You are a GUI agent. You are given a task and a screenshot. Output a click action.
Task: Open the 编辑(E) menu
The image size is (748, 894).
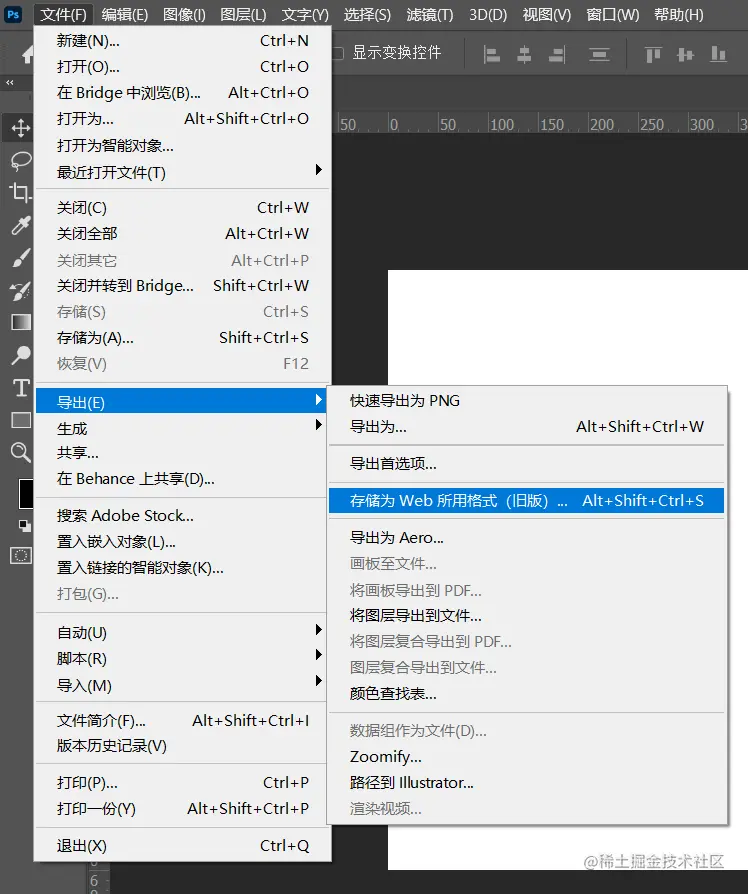click(124, 14)
